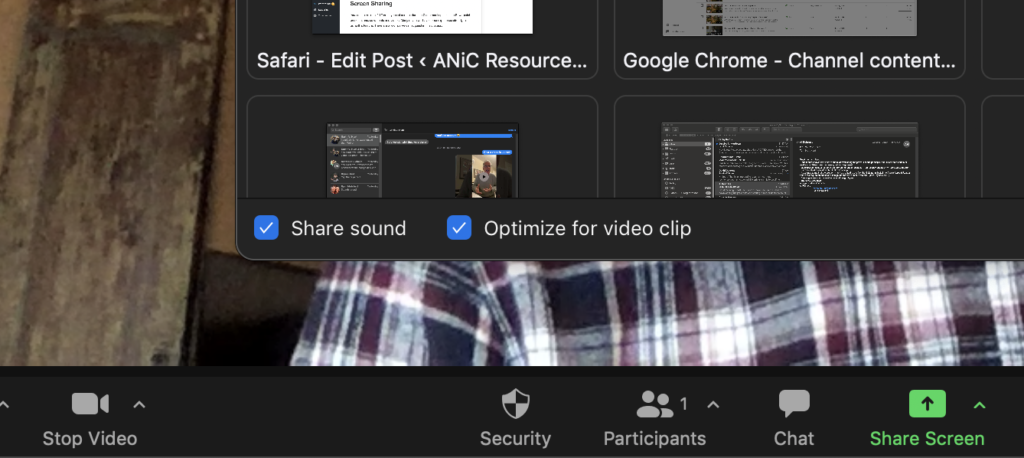The image size is (1024, 458).
Task: Uncheck the Share sound checkbox
Action: click(266, 228)
